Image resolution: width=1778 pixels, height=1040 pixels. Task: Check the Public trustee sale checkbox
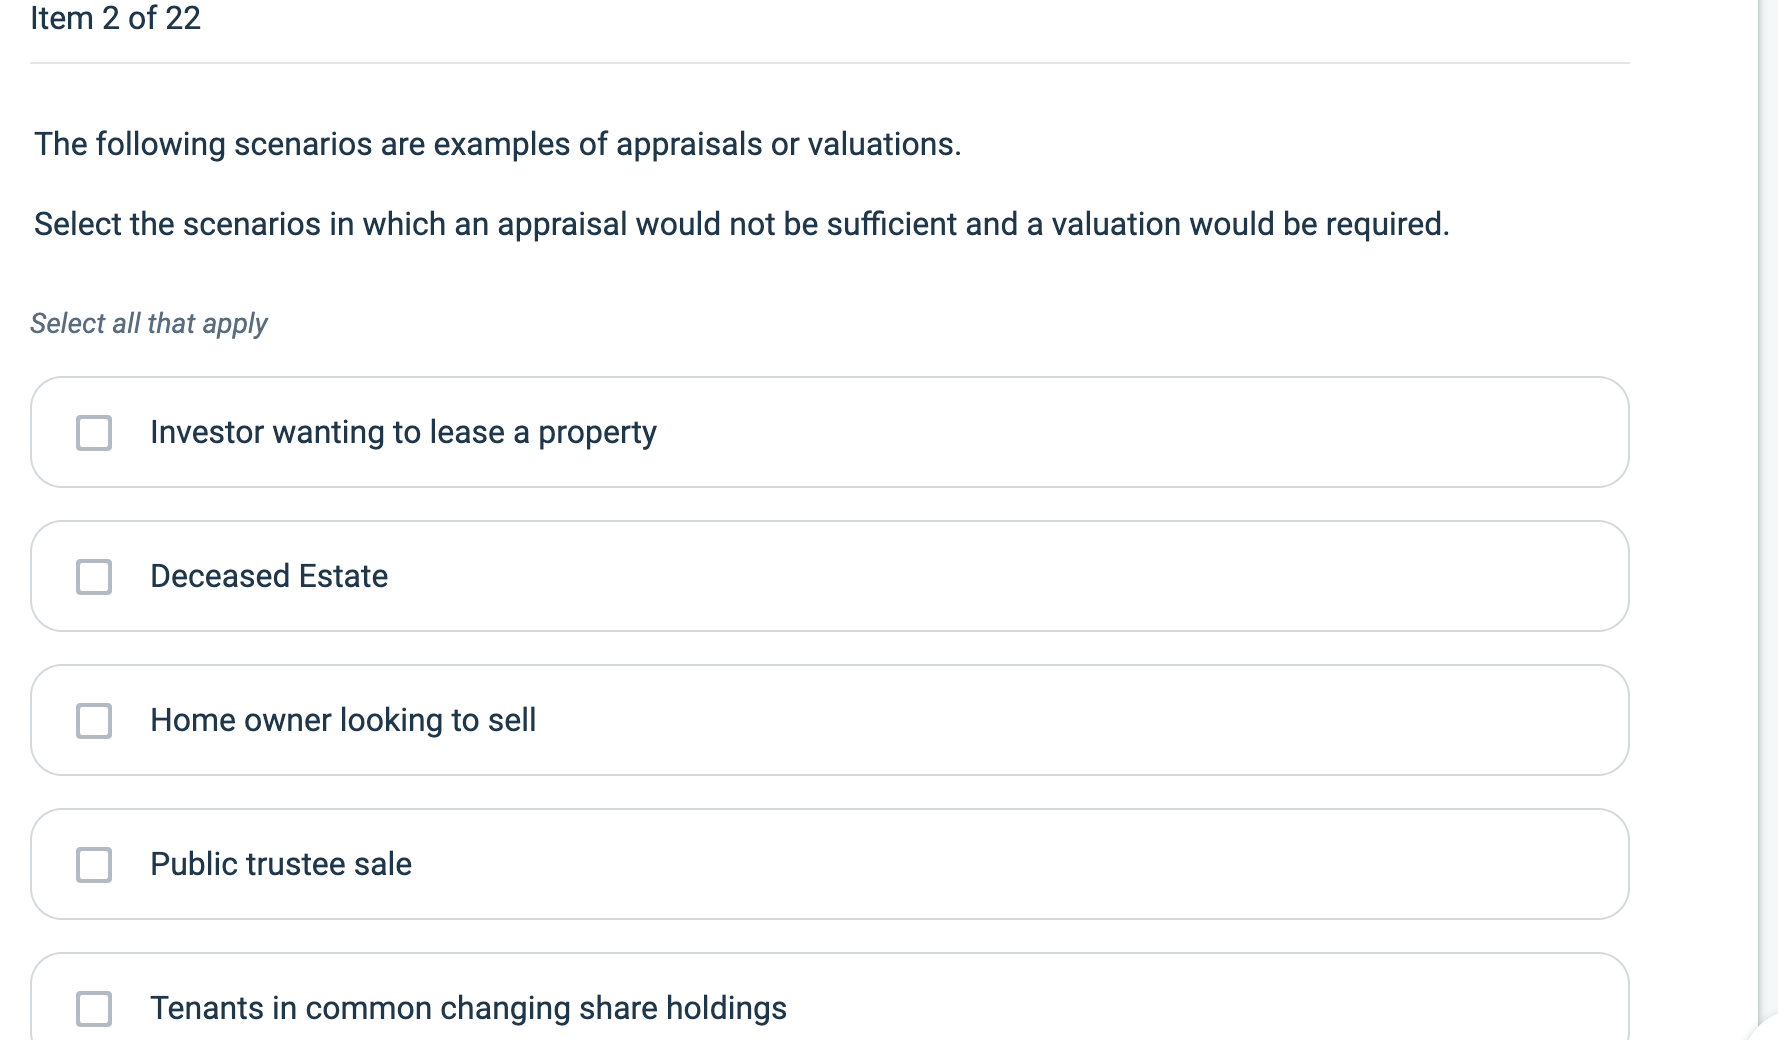click(93, 864)
